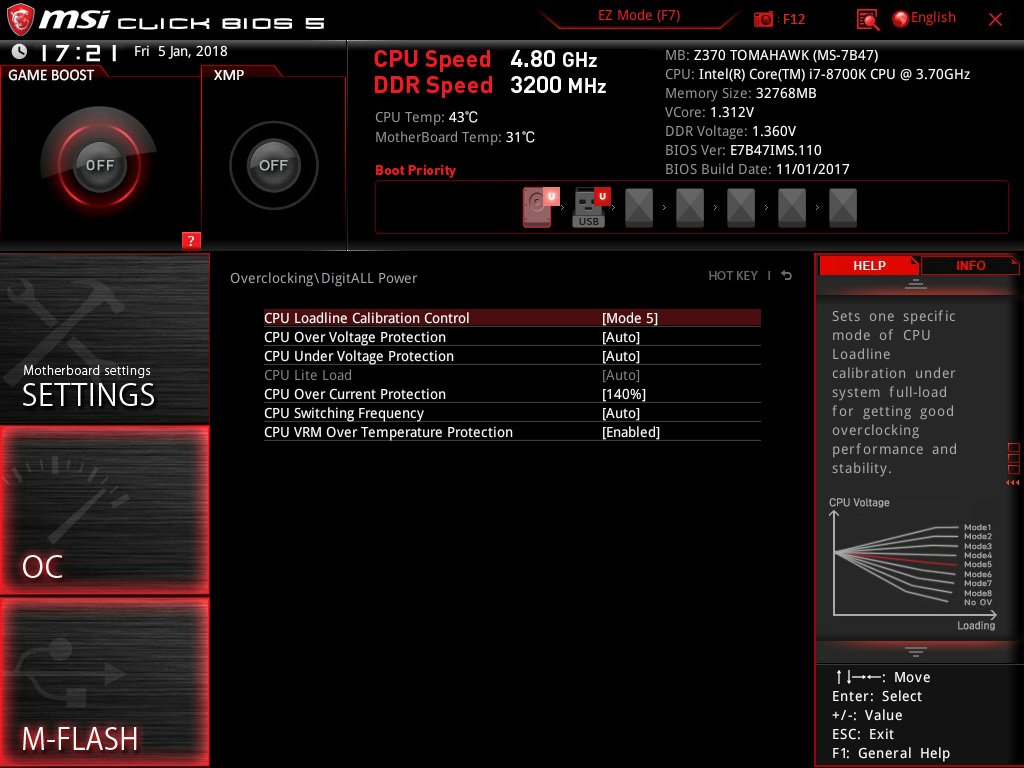1024x768 pixels.
Task: Click the clock icon next to time
Action: [20, 51]
